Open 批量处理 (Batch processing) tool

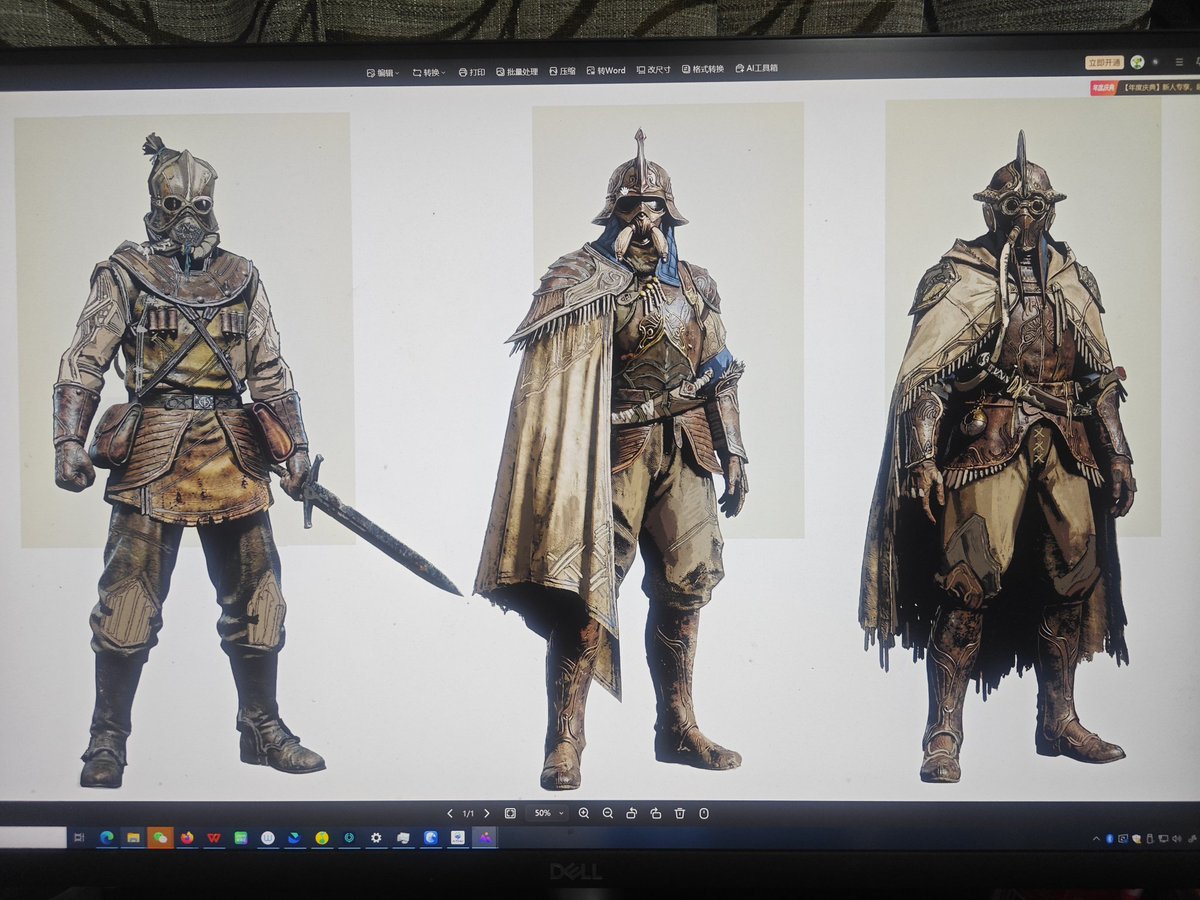click(516, 72)
